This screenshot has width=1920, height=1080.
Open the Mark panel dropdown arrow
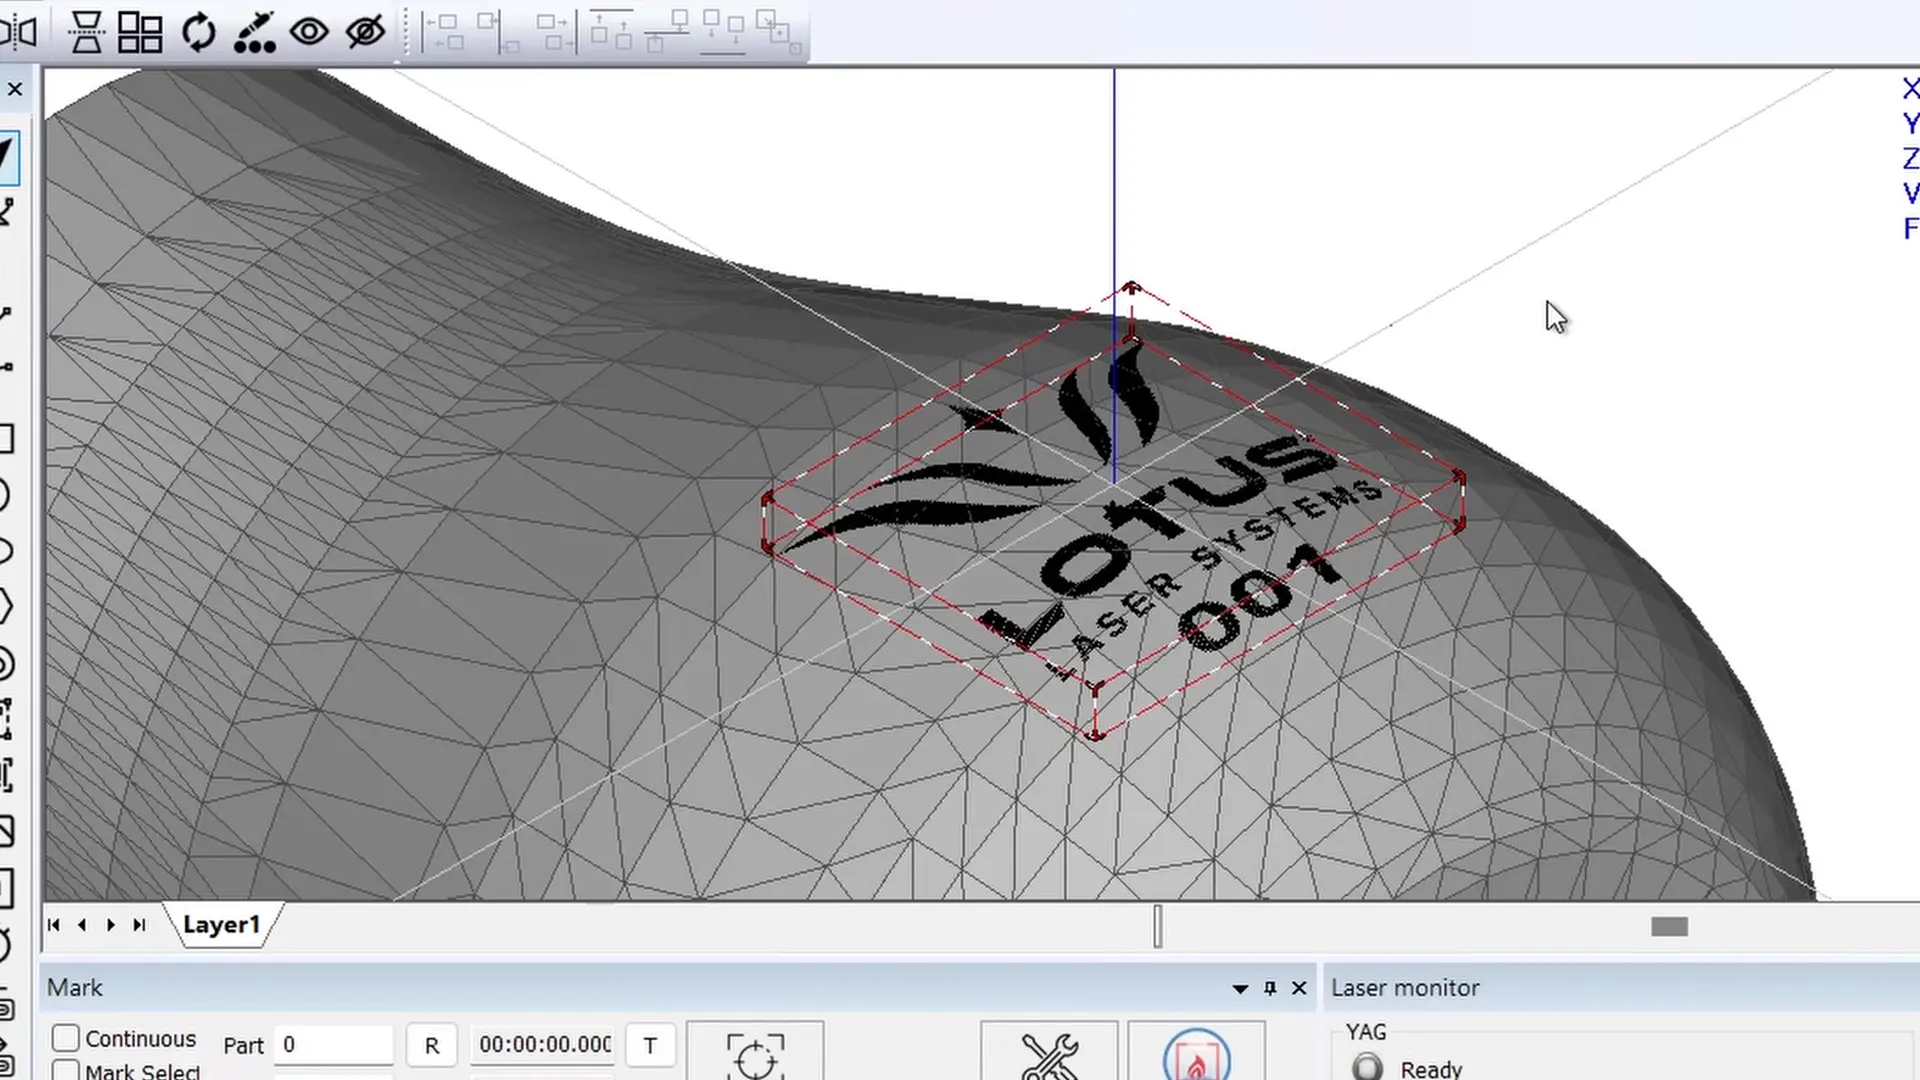coord(1240,989)
